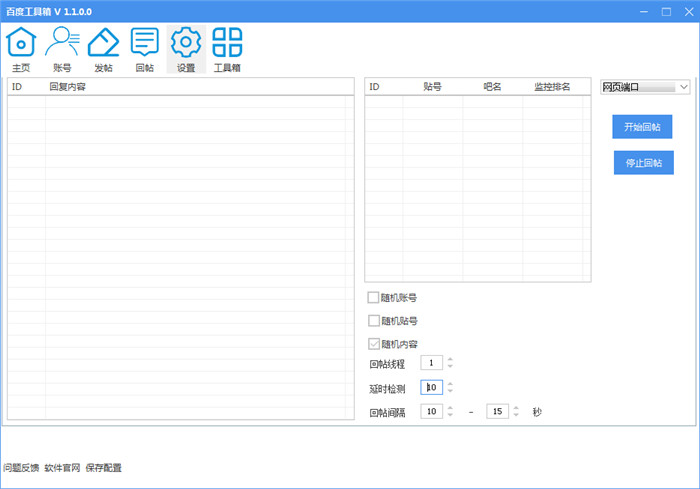Image resolution: width=700 pixels, height=489 pixels.
Task: Click the 回复内容 column header
Action: coord(67,87)
